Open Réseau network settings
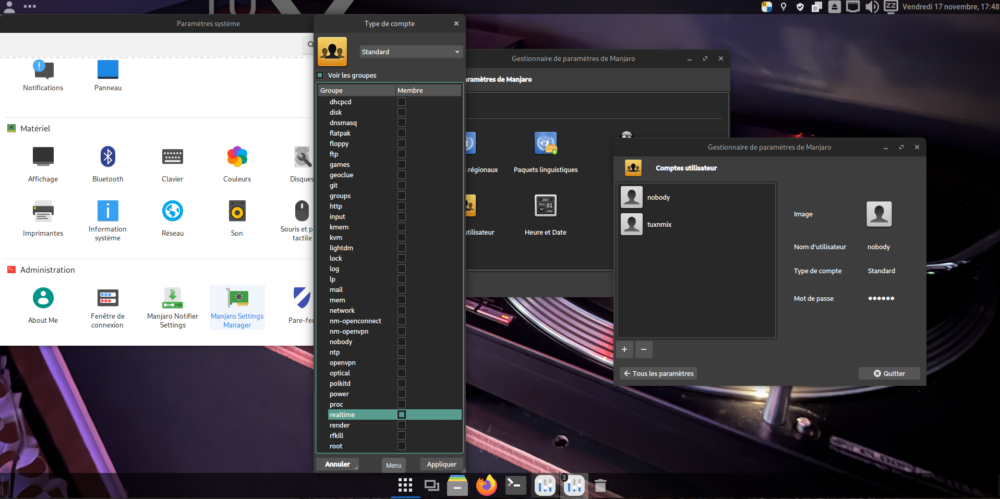This screenshot has width=1000, height=499. pos(172,211)
